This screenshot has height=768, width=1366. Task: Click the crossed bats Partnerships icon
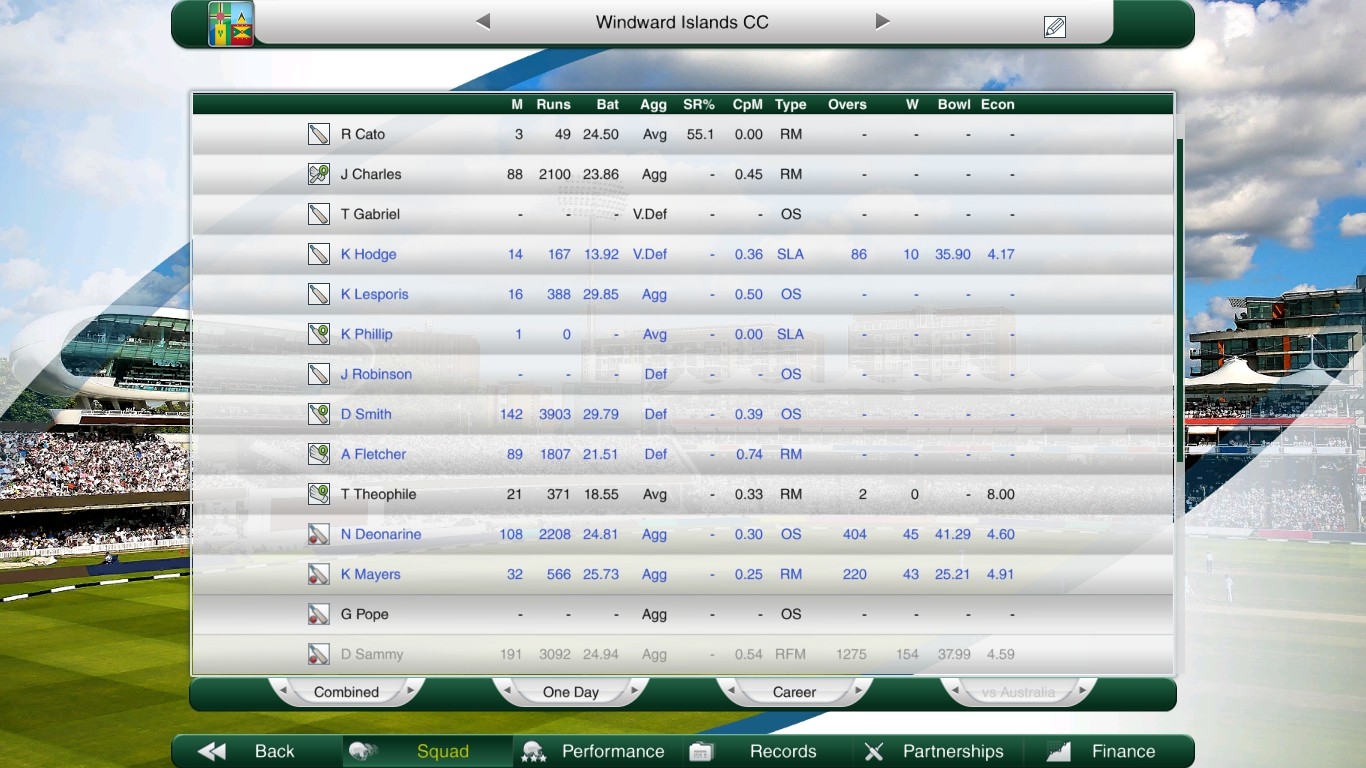click(x=874, y=752)
